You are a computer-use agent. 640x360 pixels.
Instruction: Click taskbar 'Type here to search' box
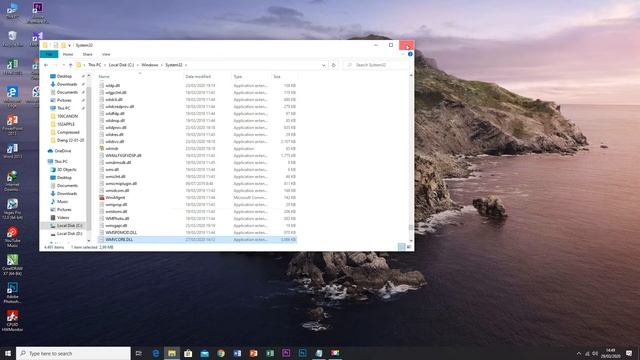point(73,353)
